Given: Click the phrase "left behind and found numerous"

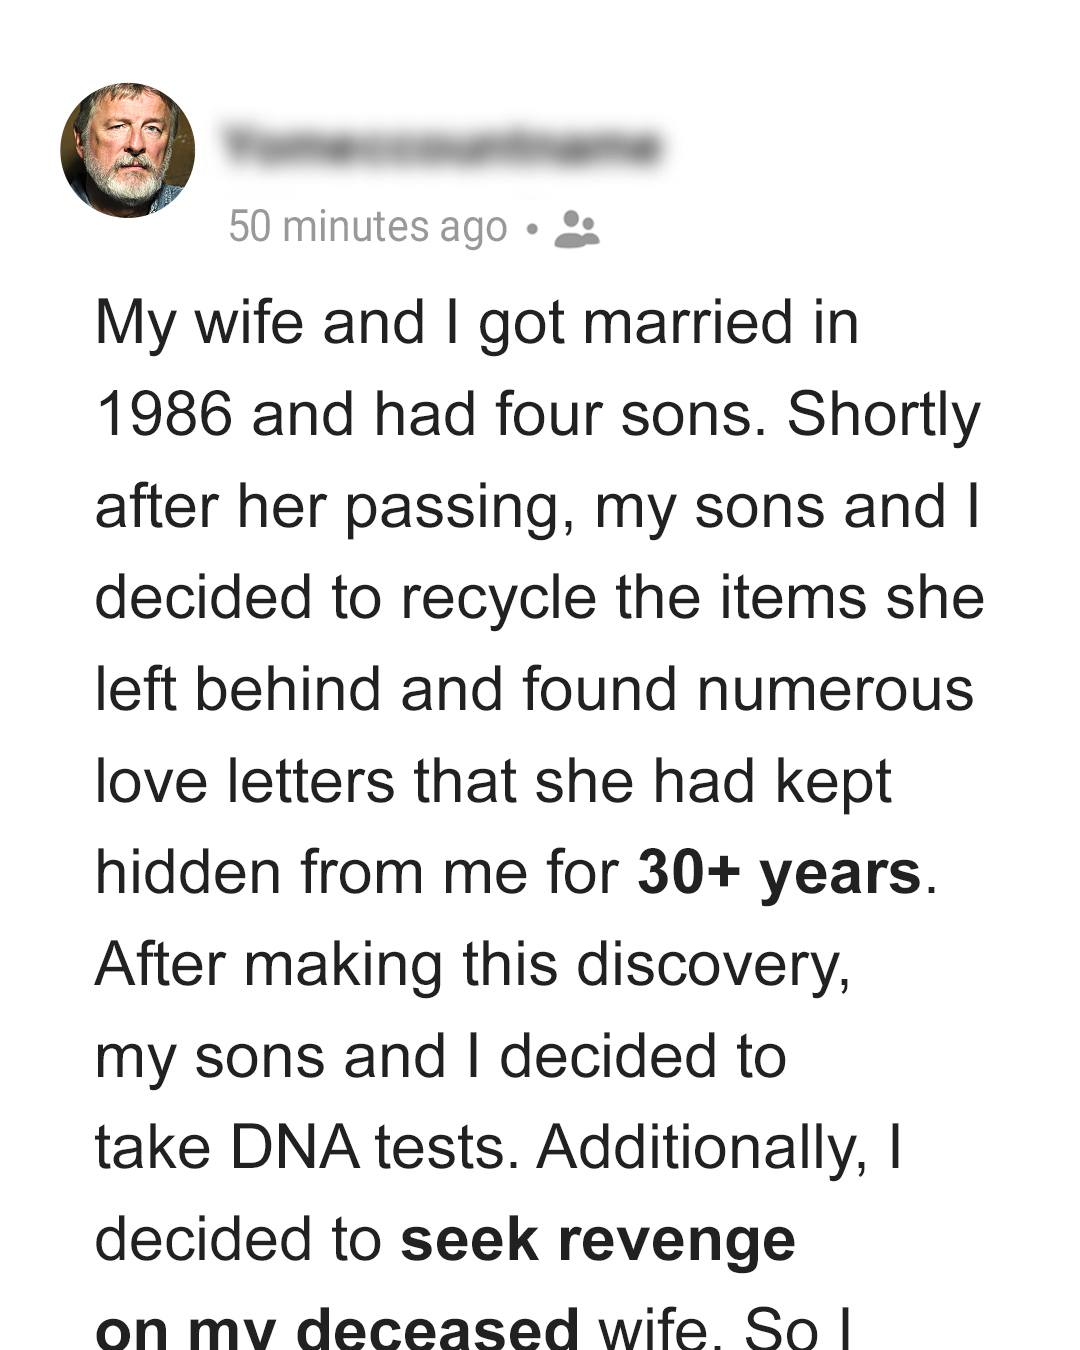Looking at the screenshot, I should (x=534, y=690).
